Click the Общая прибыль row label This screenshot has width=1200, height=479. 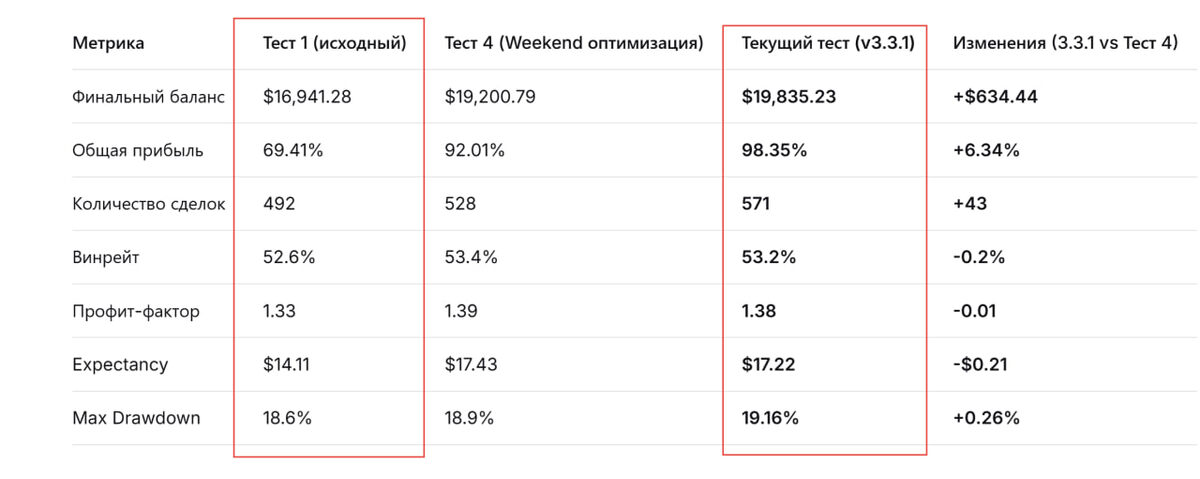(138, 151)
